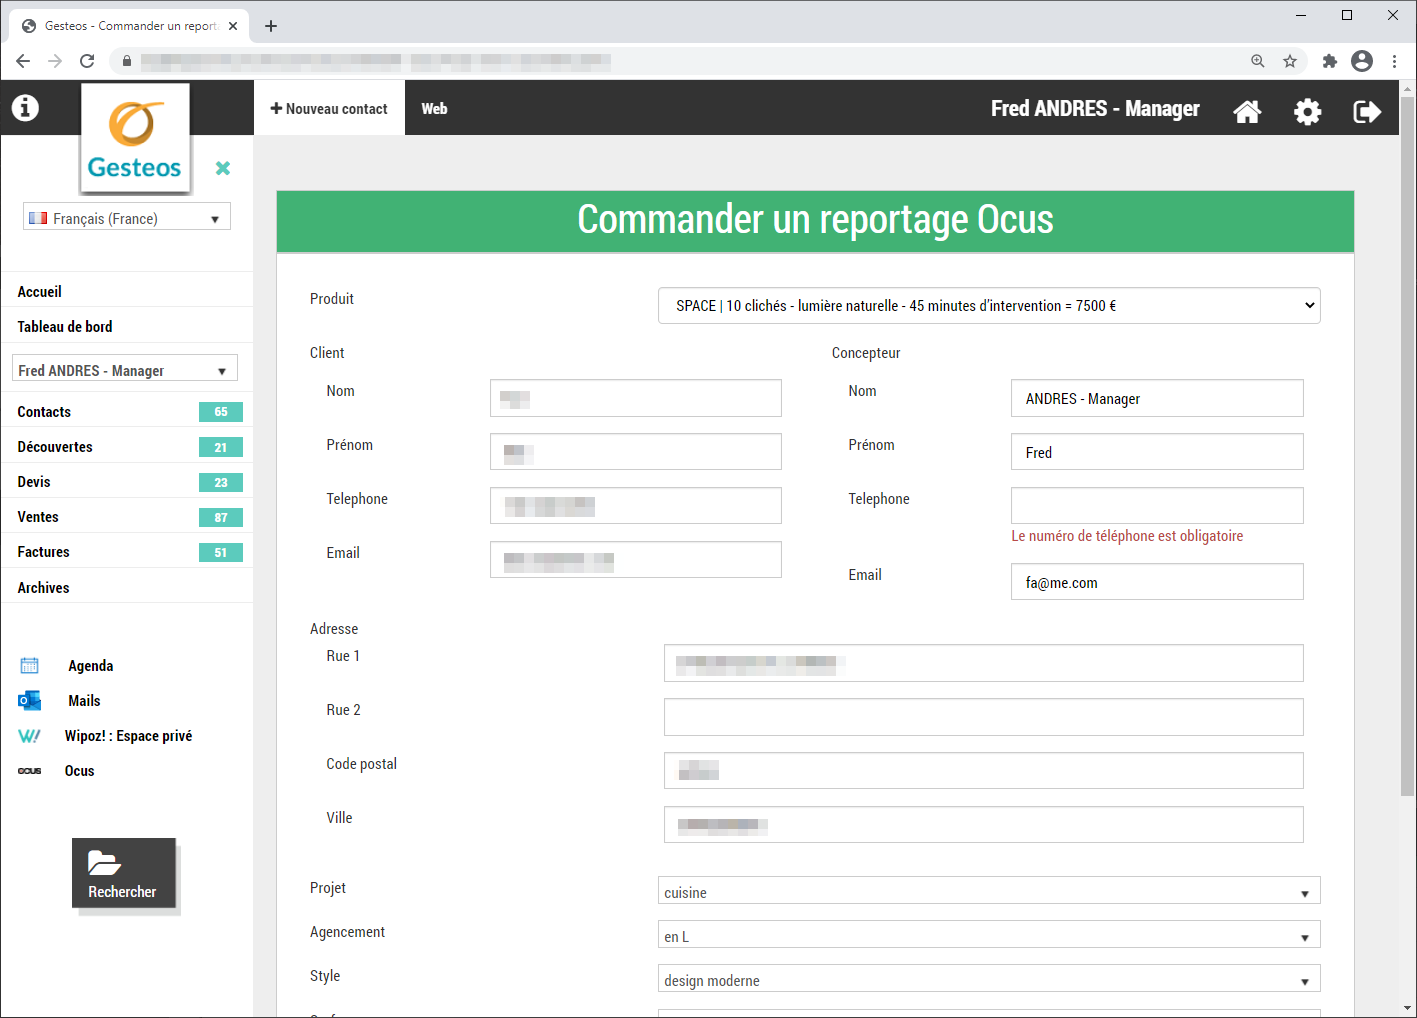Open settings with the gear icon
Viewport: 1417px width, 1018px height.
(x=1307, y=111)
